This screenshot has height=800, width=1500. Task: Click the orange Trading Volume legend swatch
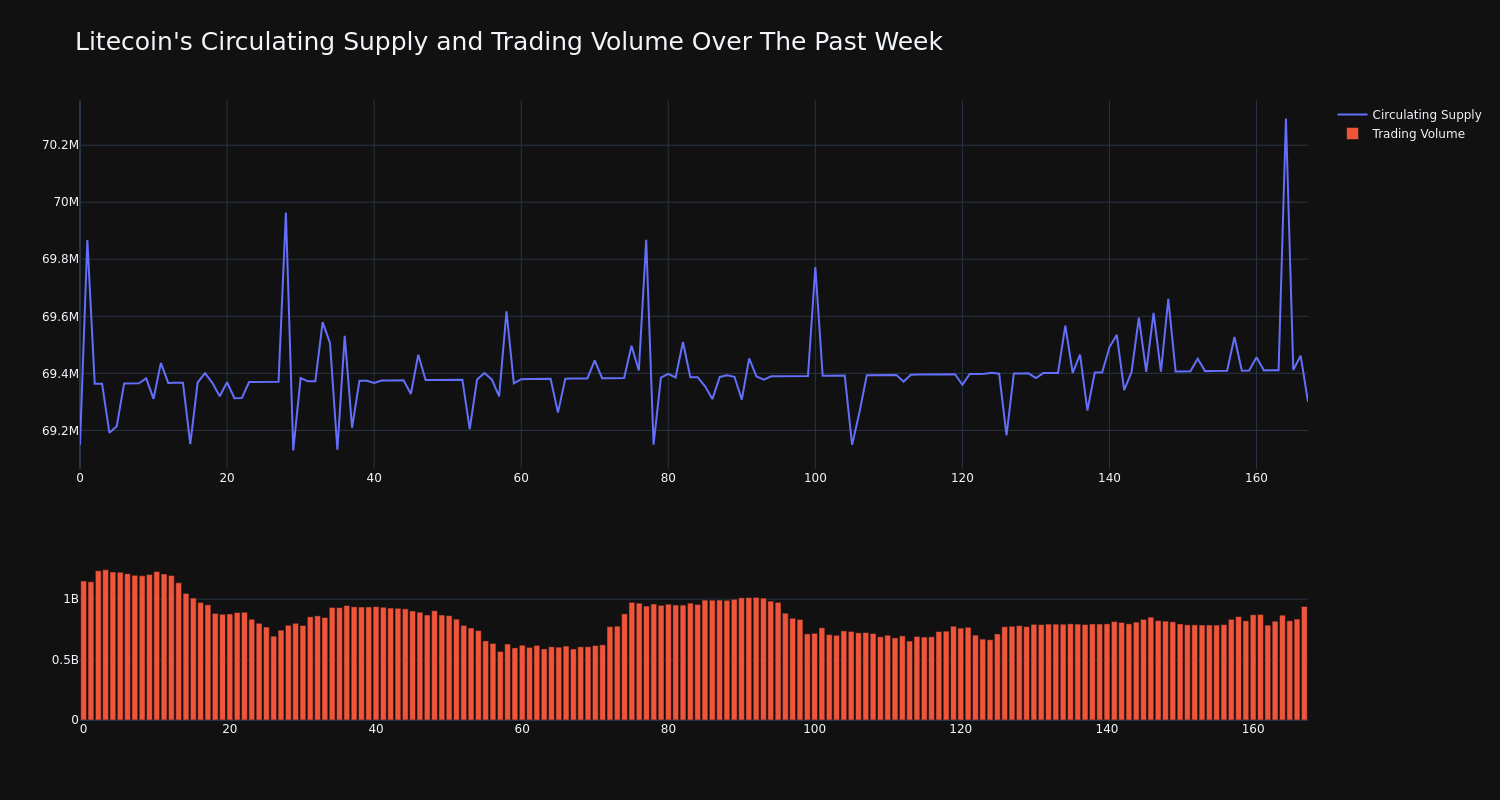point(1352,134)
